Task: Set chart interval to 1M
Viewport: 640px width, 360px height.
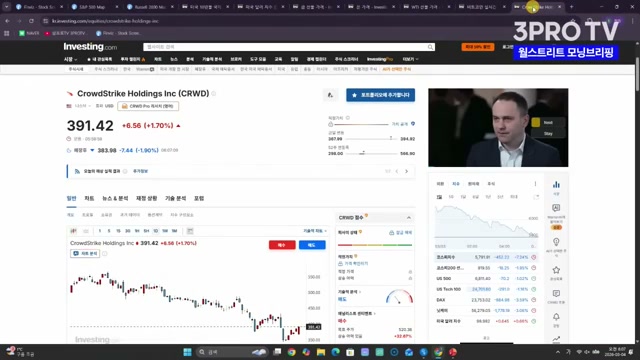Action: (x=174, y=231)
